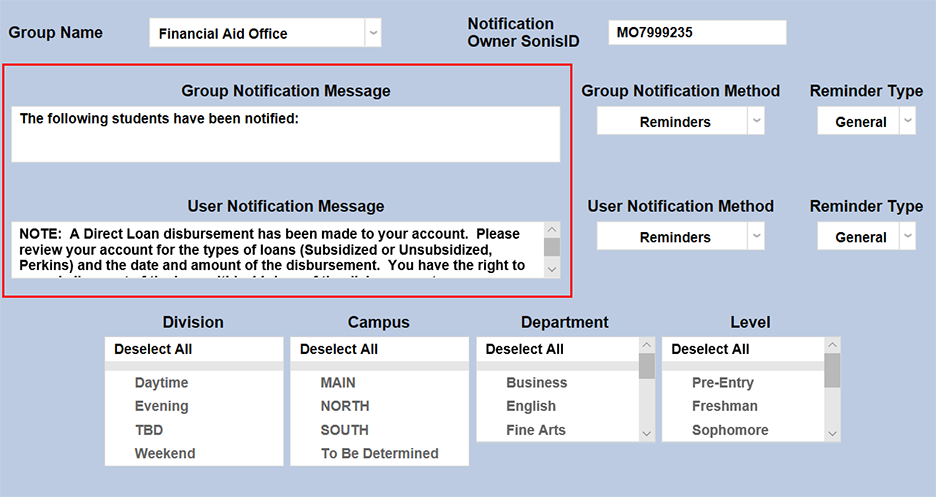Click Reminders value in User Notification Method
The height and width of the screenshot is (497, 936).
coord(675,237)
